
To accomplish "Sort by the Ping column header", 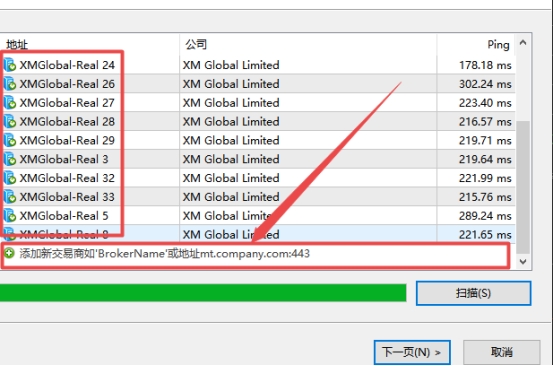I will [x=476, y=45].
